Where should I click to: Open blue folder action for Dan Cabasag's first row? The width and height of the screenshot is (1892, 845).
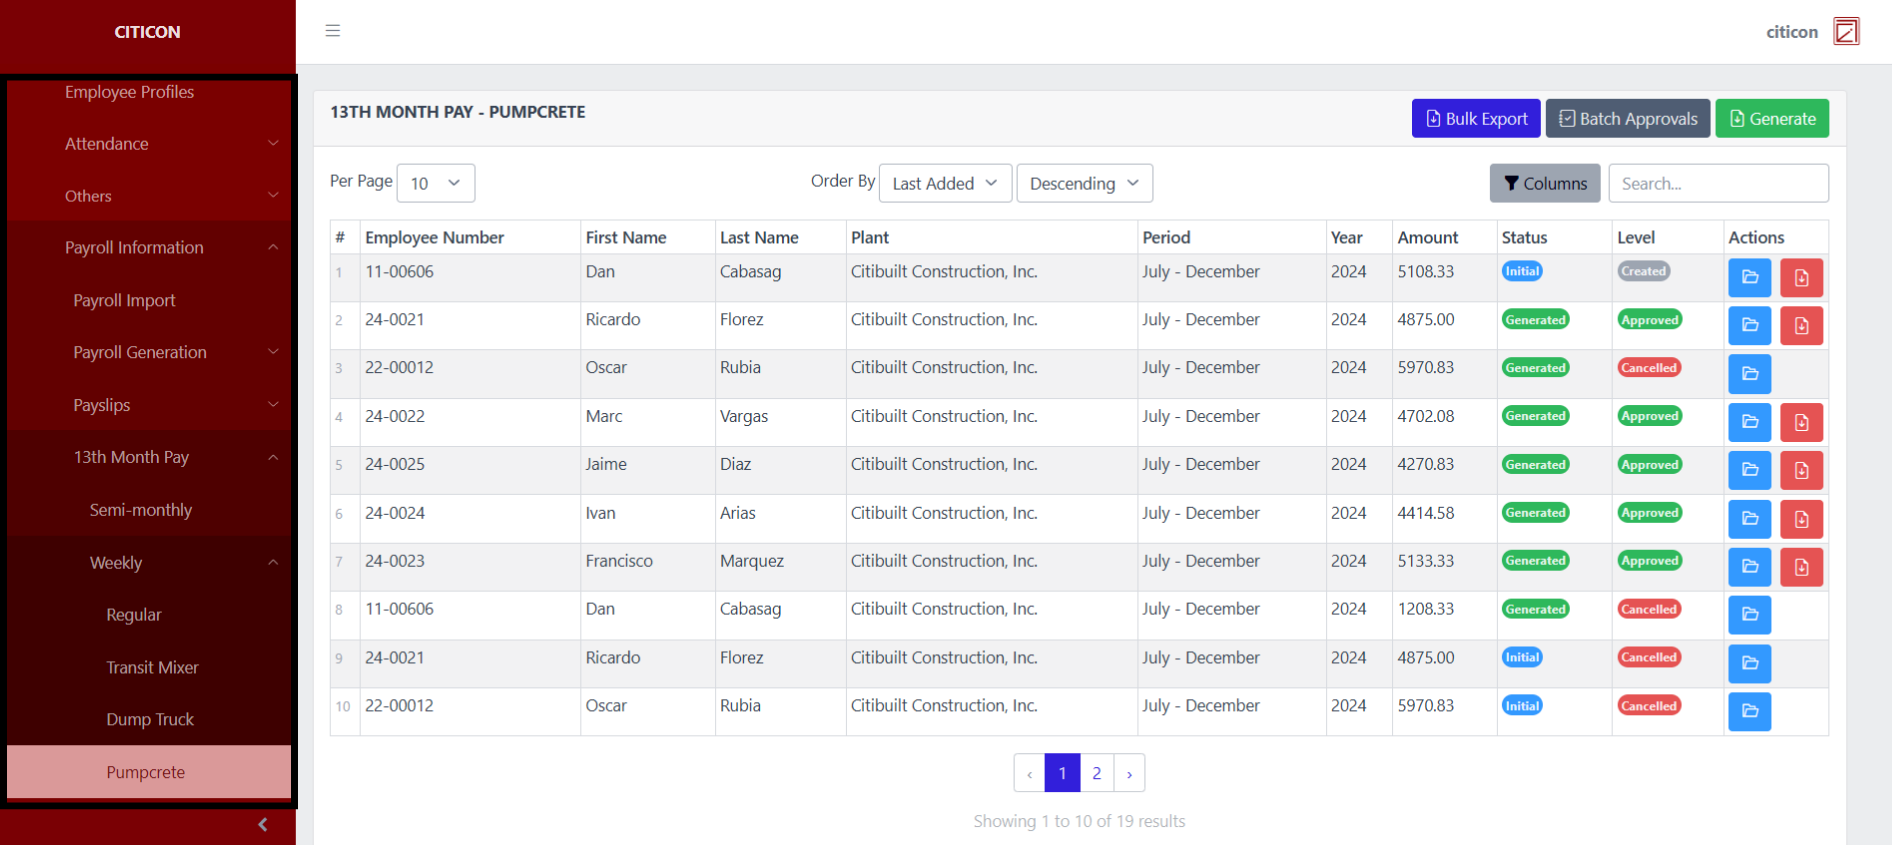pyautogui.click(x=1749, y=278)
